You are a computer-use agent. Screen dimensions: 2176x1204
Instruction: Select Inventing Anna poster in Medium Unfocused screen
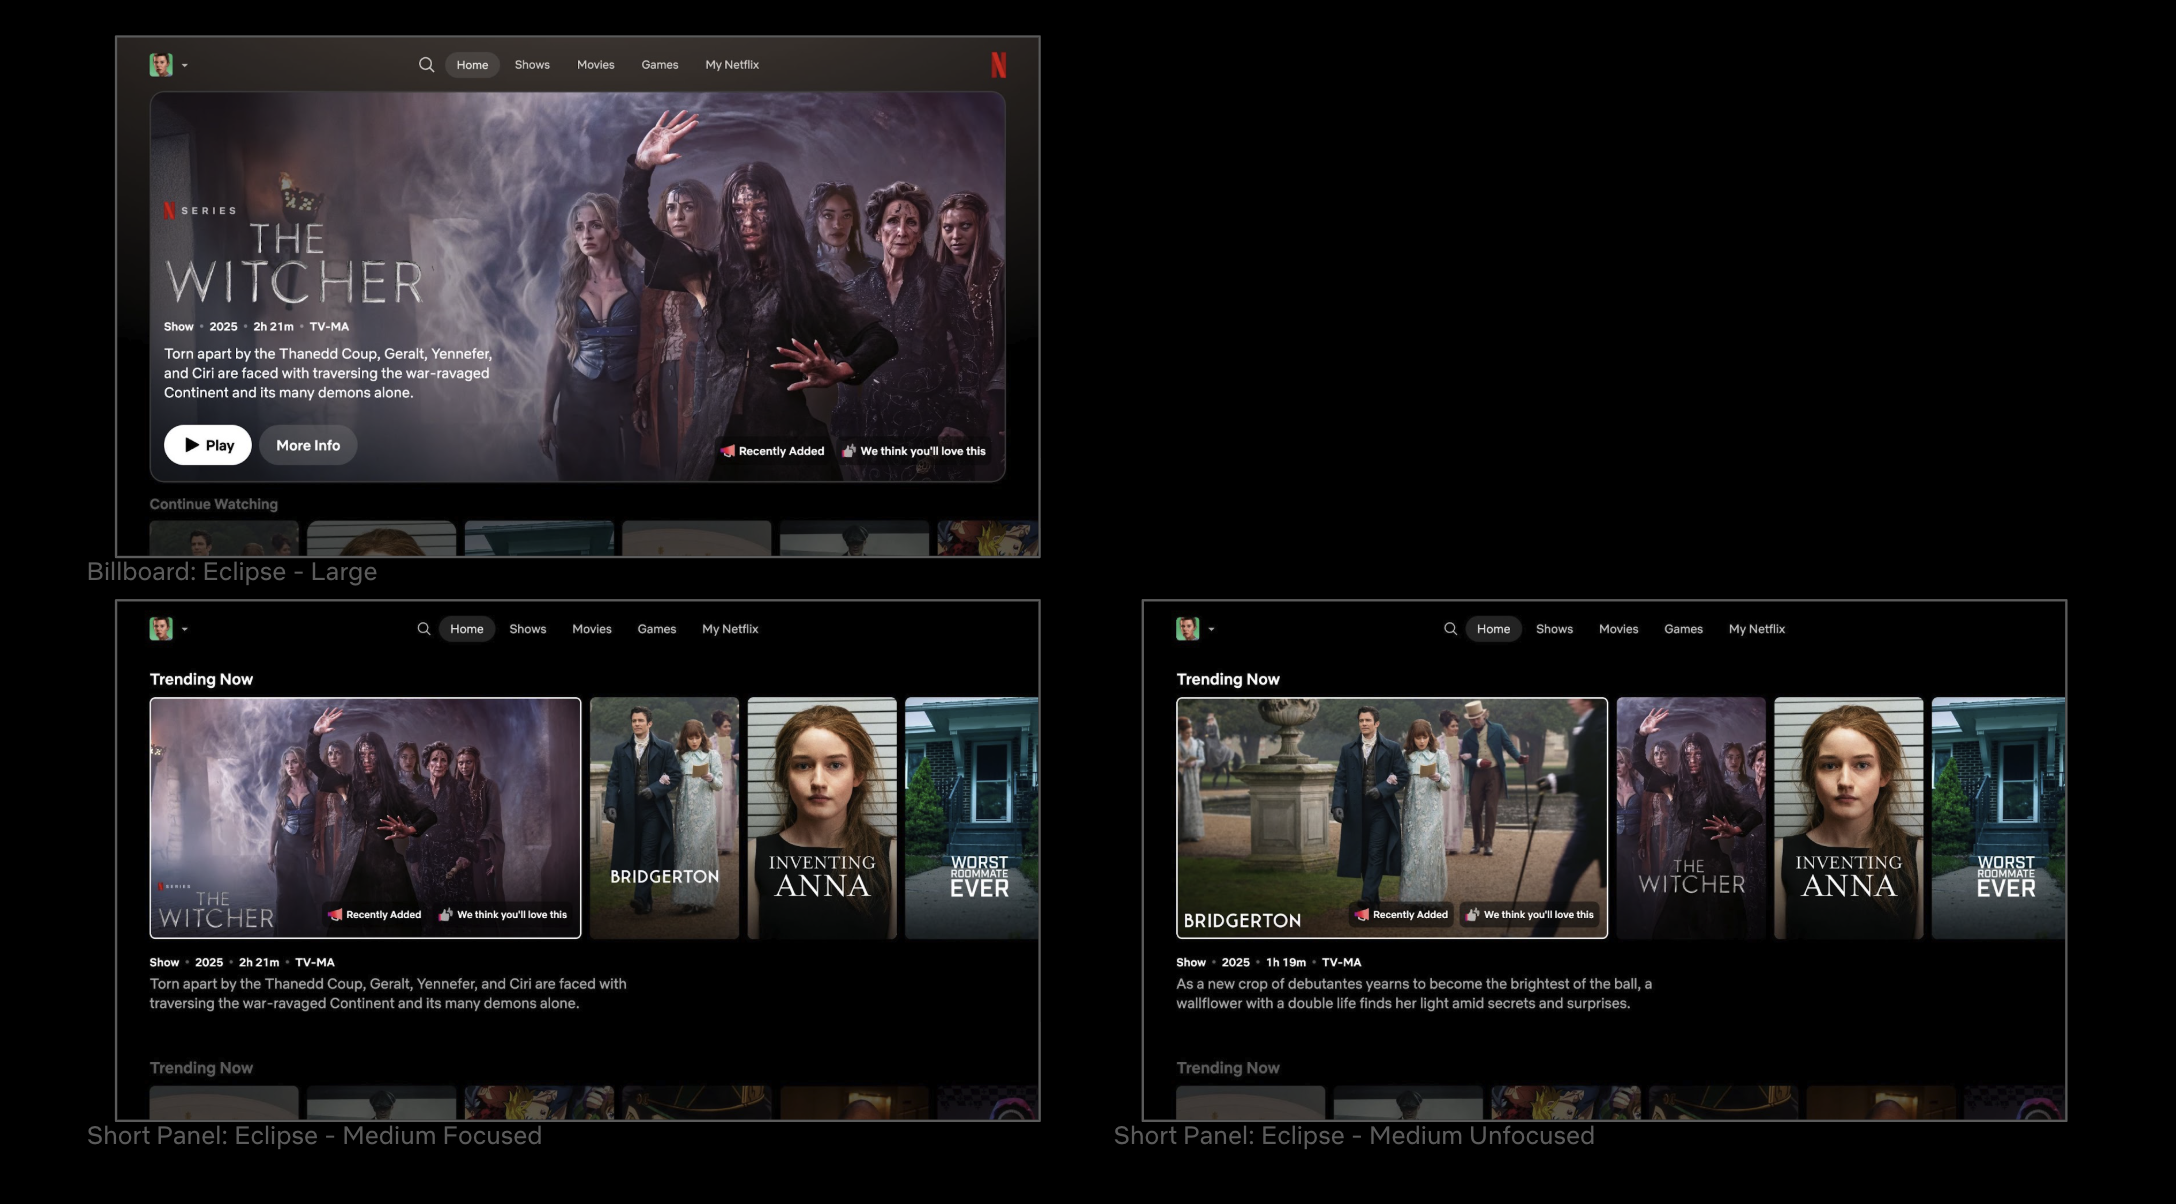1849,818
